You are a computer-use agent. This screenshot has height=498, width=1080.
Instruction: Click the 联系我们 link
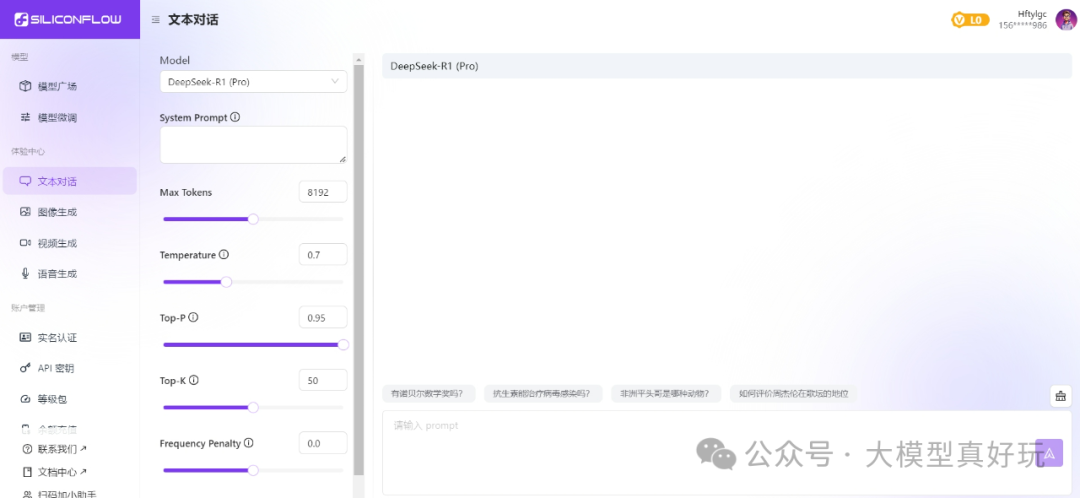55,449
